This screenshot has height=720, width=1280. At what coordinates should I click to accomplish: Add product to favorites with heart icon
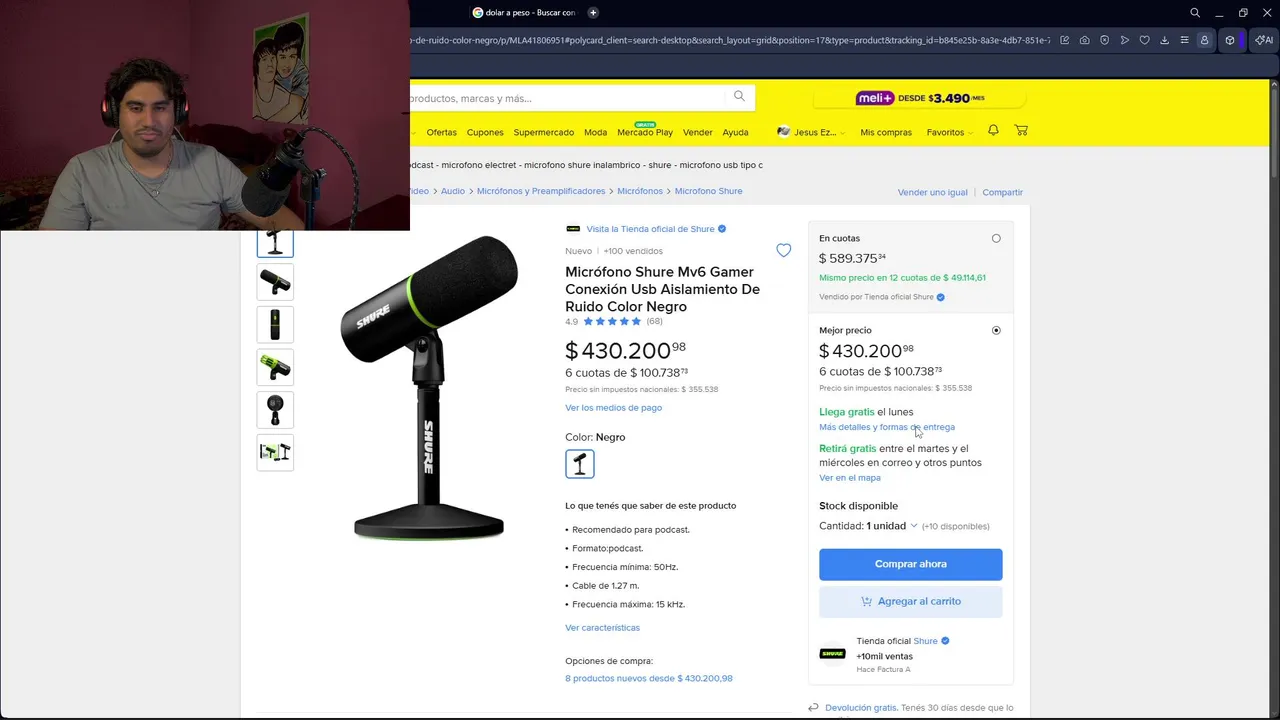point(784,251)
